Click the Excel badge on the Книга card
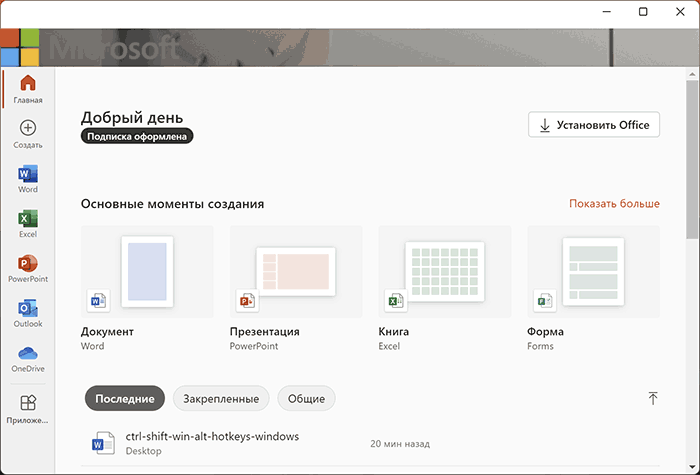Viewport: 700px width, 475px height. (x=396, y=300)
